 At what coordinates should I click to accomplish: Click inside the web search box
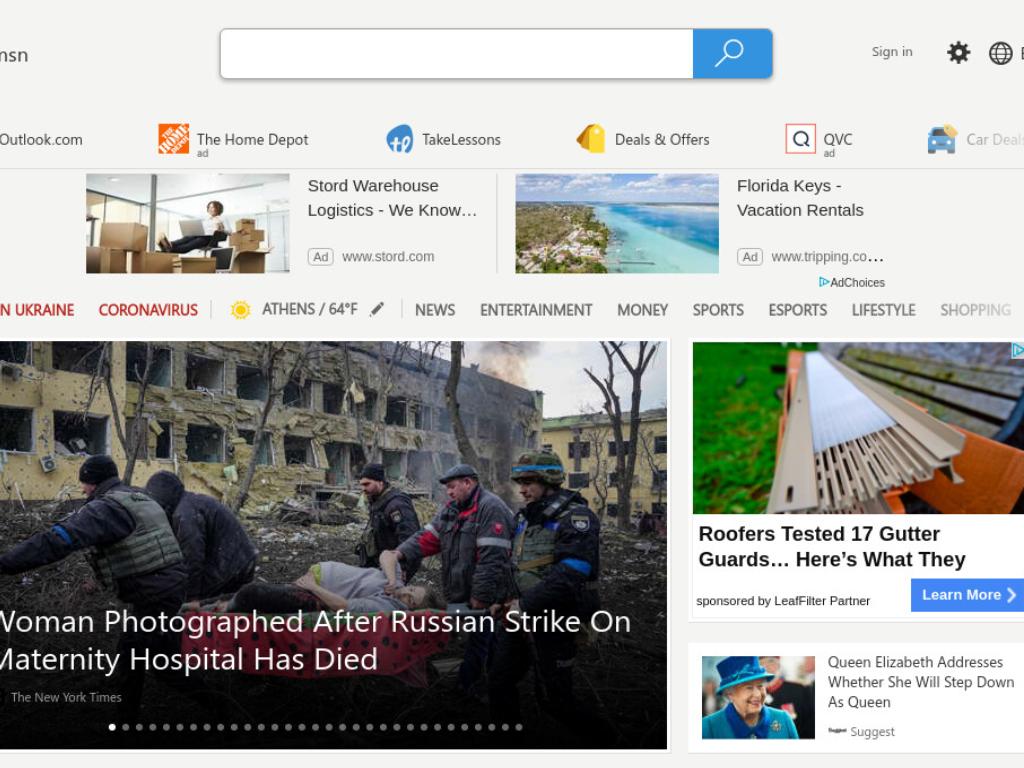[456, 54]
